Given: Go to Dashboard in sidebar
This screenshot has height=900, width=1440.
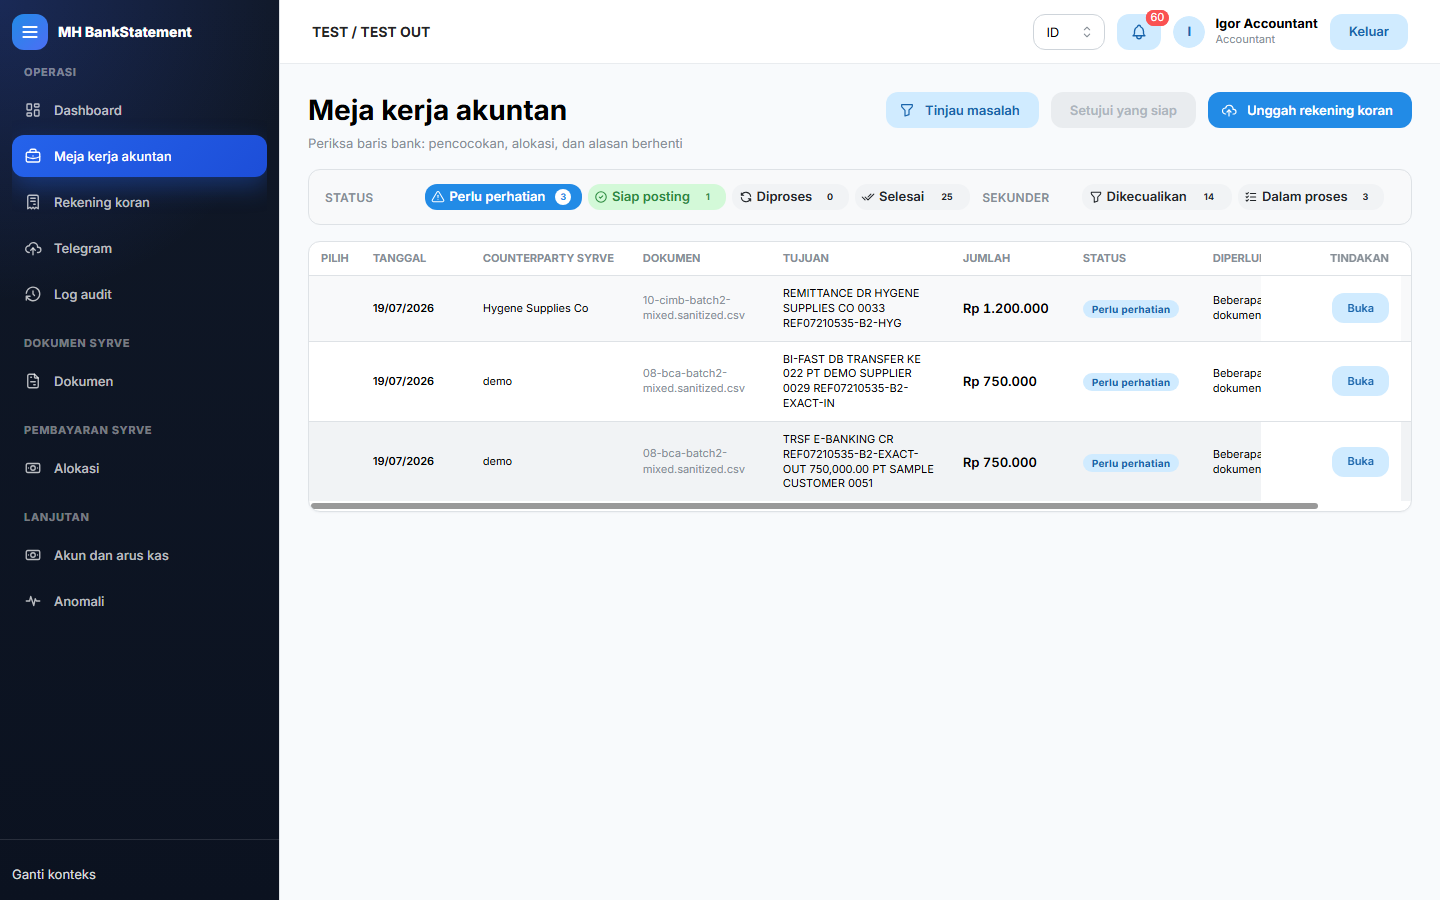Looking at the screenshot, I should click(139, 110).
